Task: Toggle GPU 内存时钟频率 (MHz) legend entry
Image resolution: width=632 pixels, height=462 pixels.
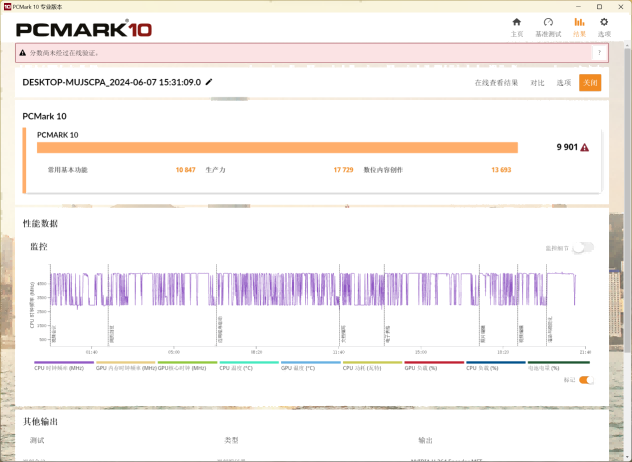Action: pyautogui.click(x=126, y=366)
